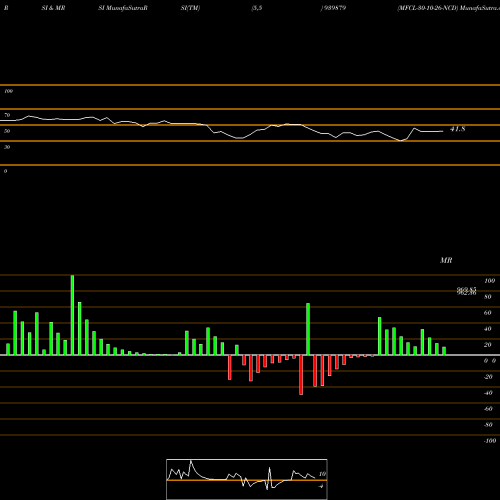The width and height of the screenshot is (500, 500).
Task: Click the MR axis label -40
Action: tap(488, 393)
